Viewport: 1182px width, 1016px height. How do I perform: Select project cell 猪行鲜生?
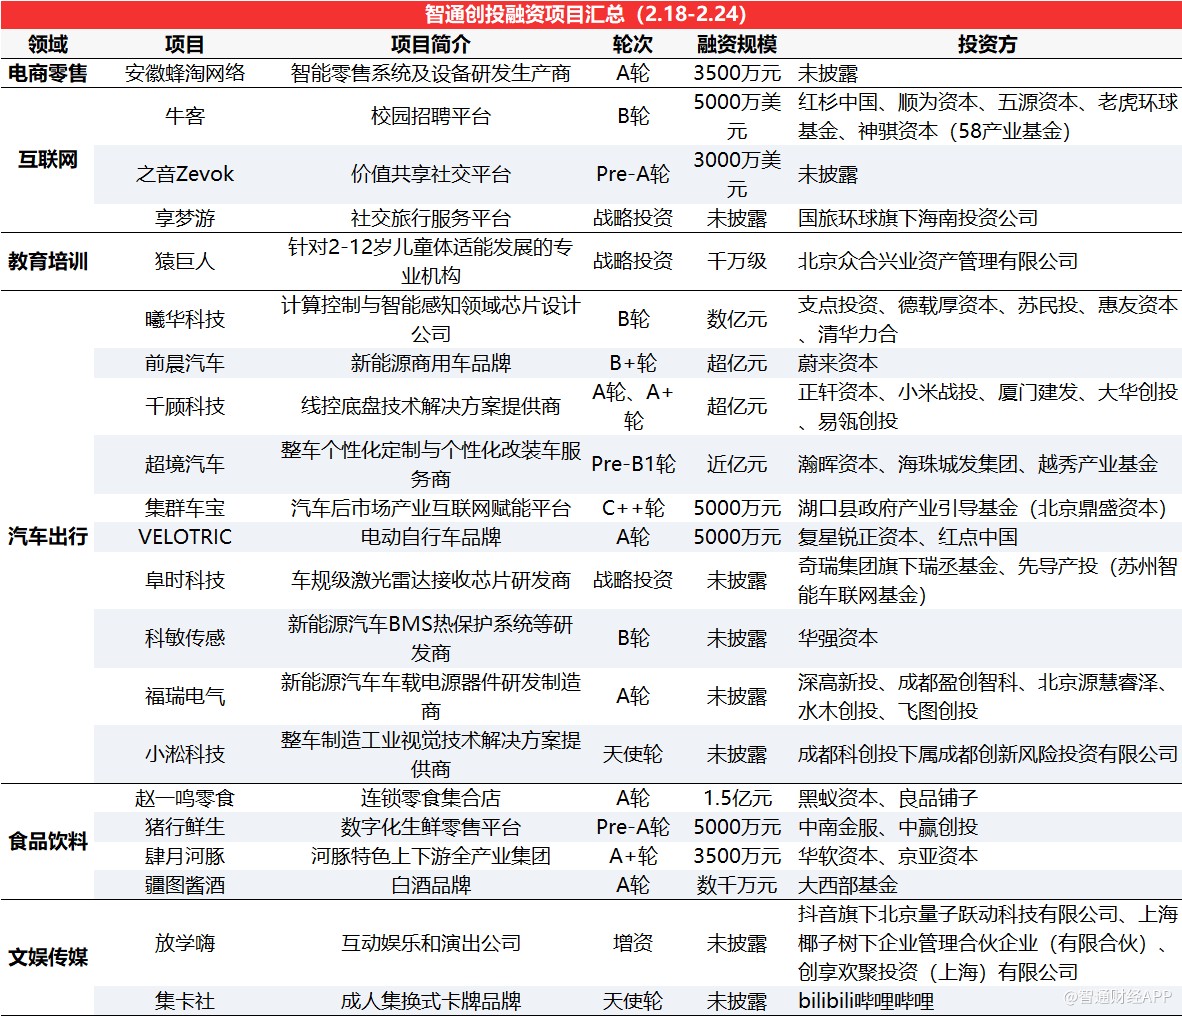[185, 827]
